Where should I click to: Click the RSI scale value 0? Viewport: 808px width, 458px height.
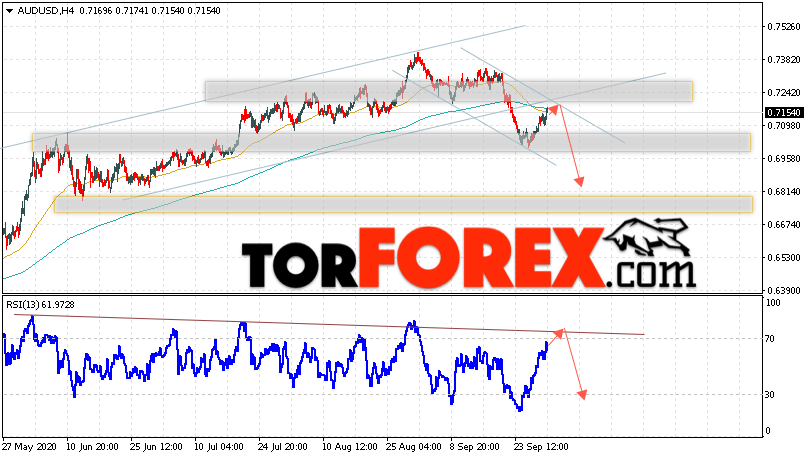[x=768, y=431]
